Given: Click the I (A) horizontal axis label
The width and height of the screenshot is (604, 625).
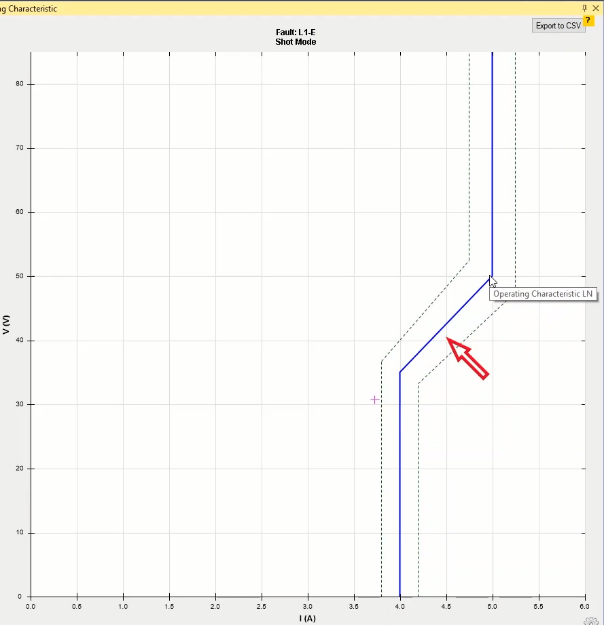Looking at the screenshot, I should coord(307,619).
